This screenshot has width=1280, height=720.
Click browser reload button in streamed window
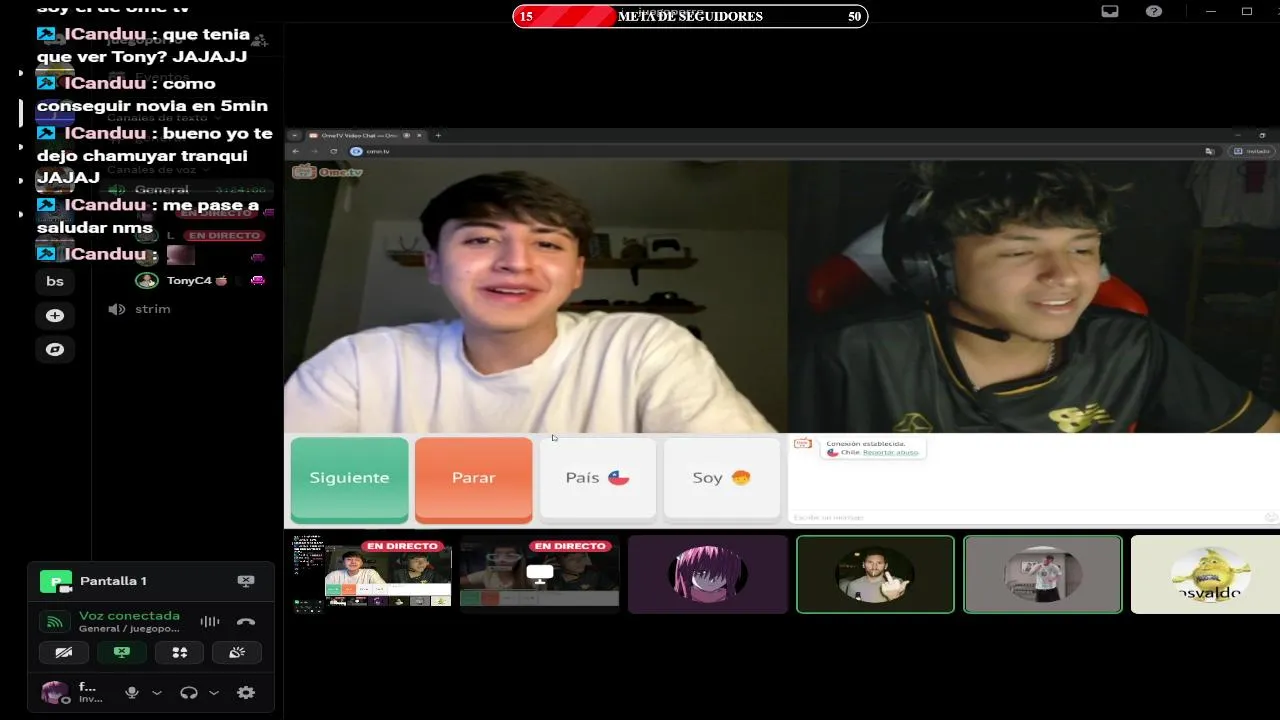tap(333, 151)
